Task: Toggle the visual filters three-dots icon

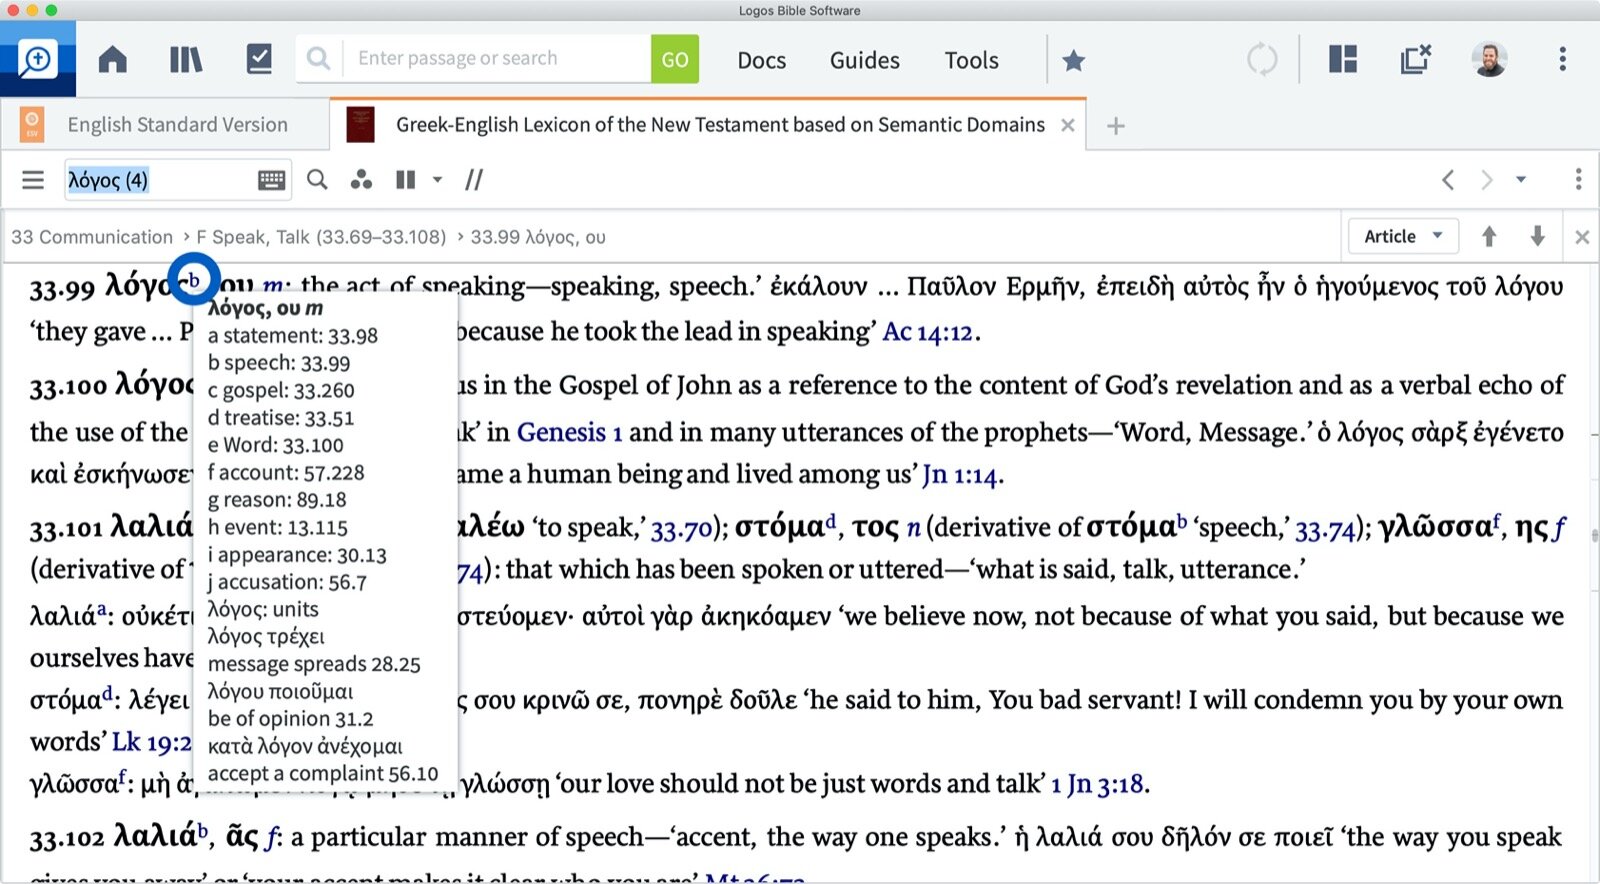Action: 362,180
